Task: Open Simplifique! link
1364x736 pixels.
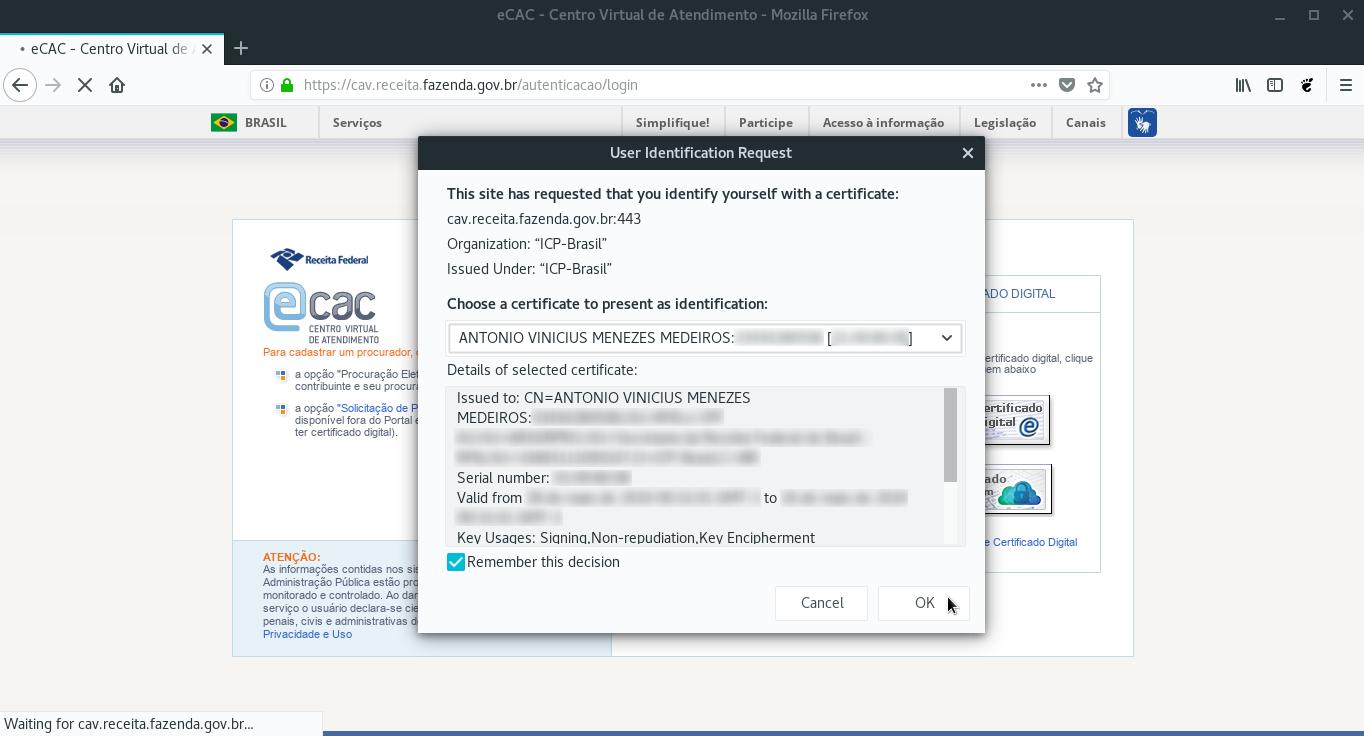Action: click(672, 122)
